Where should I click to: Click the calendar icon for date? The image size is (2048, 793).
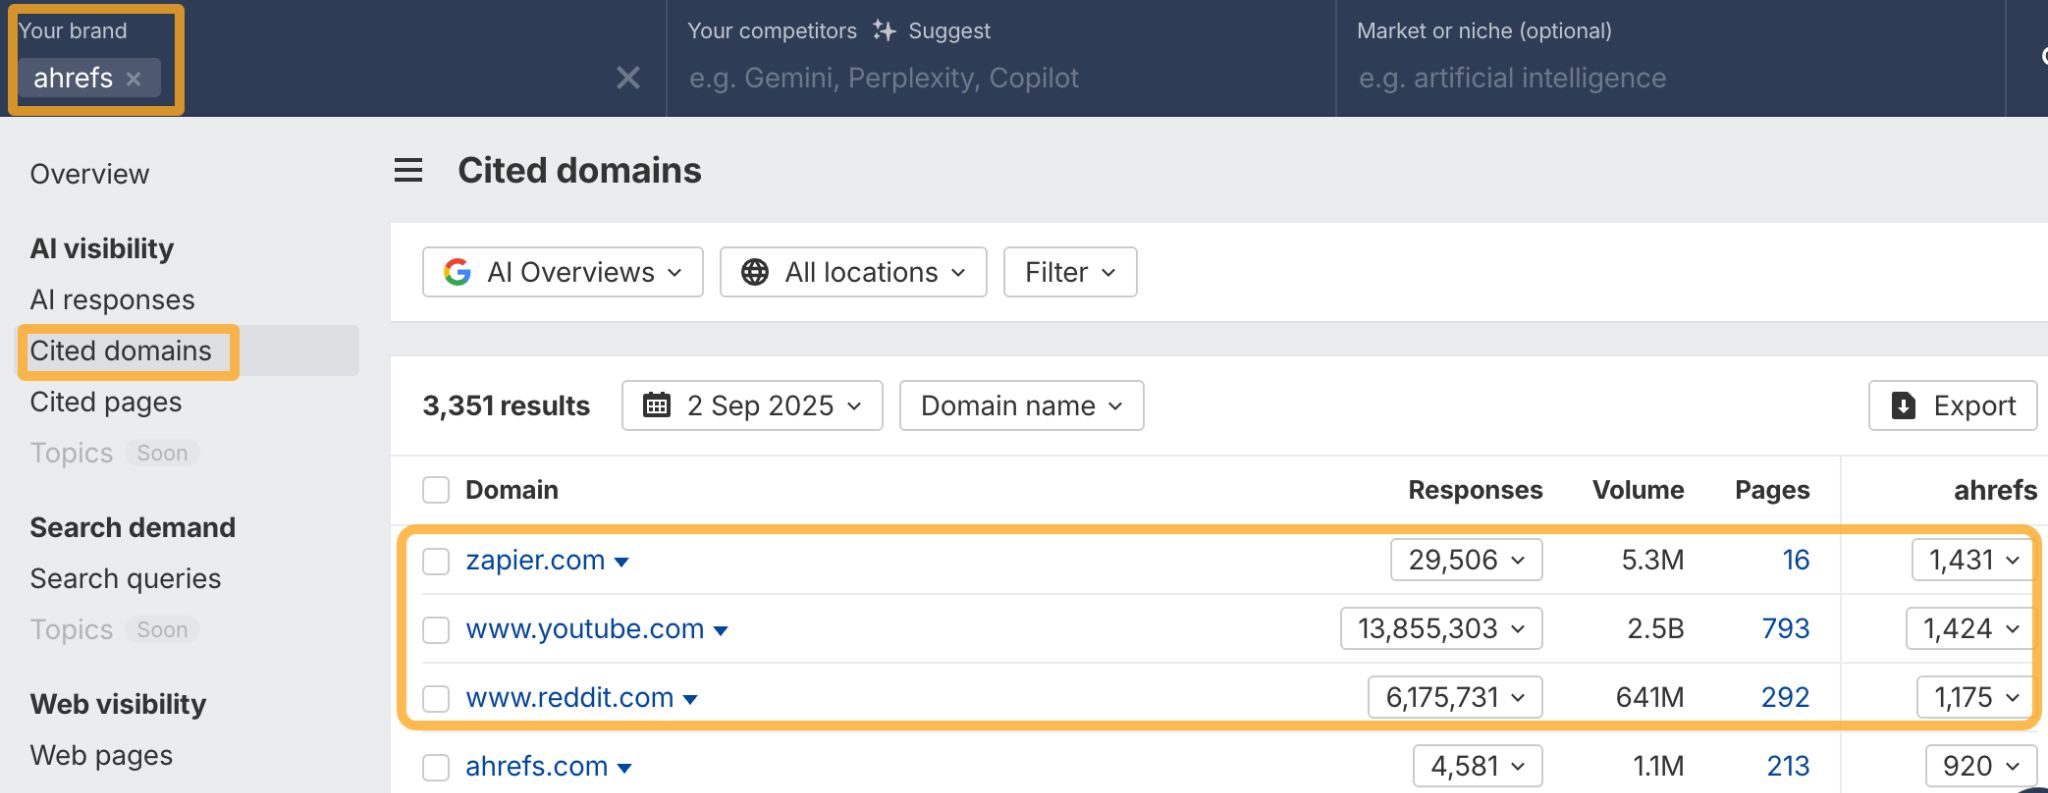click(657, 405)
